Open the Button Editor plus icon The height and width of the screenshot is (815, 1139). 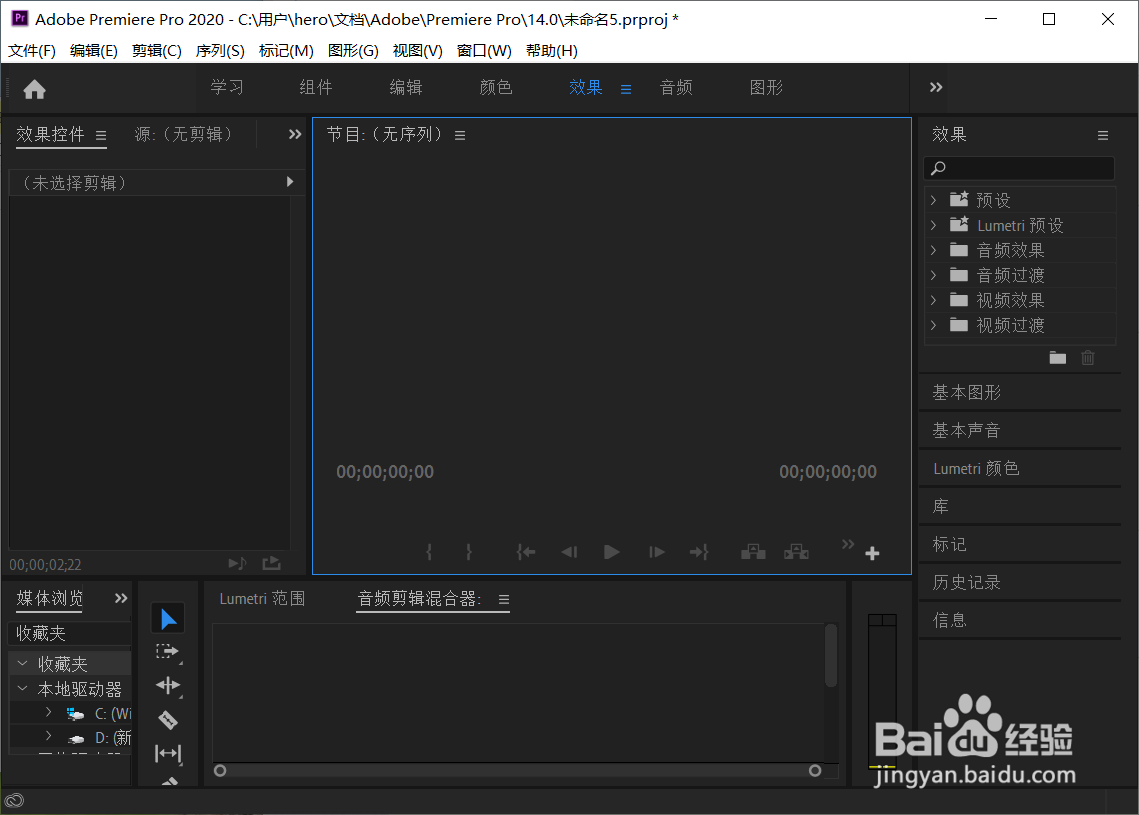[872, 554]
